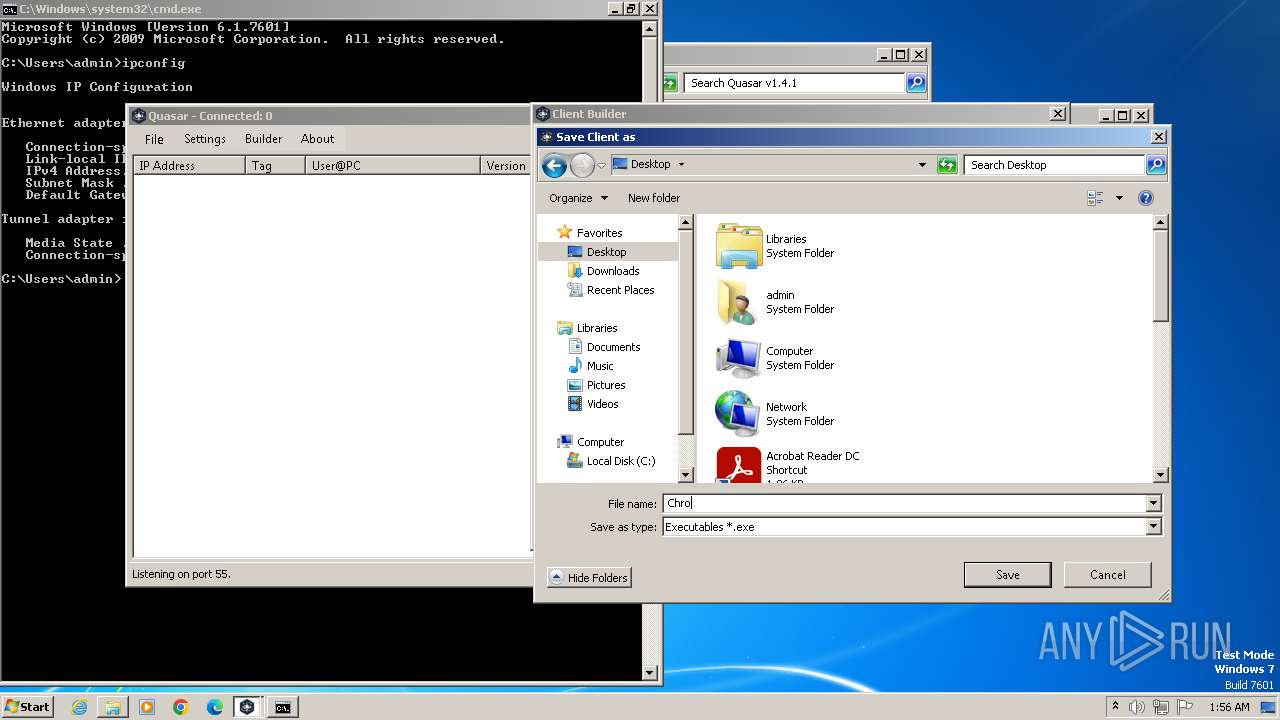1280x720 pixels.
Task: Open Internet Explorer from the taskbar
Action: click(80, 707)
